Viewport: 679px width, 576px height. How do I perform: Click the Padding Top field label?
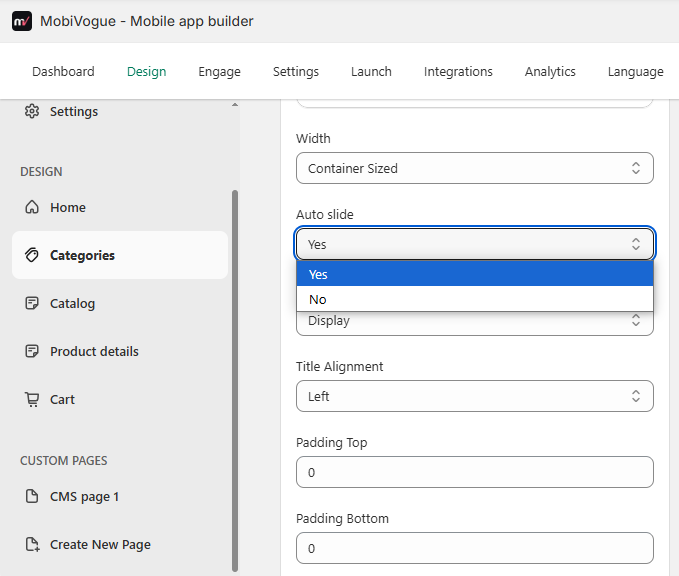(332, 443)
